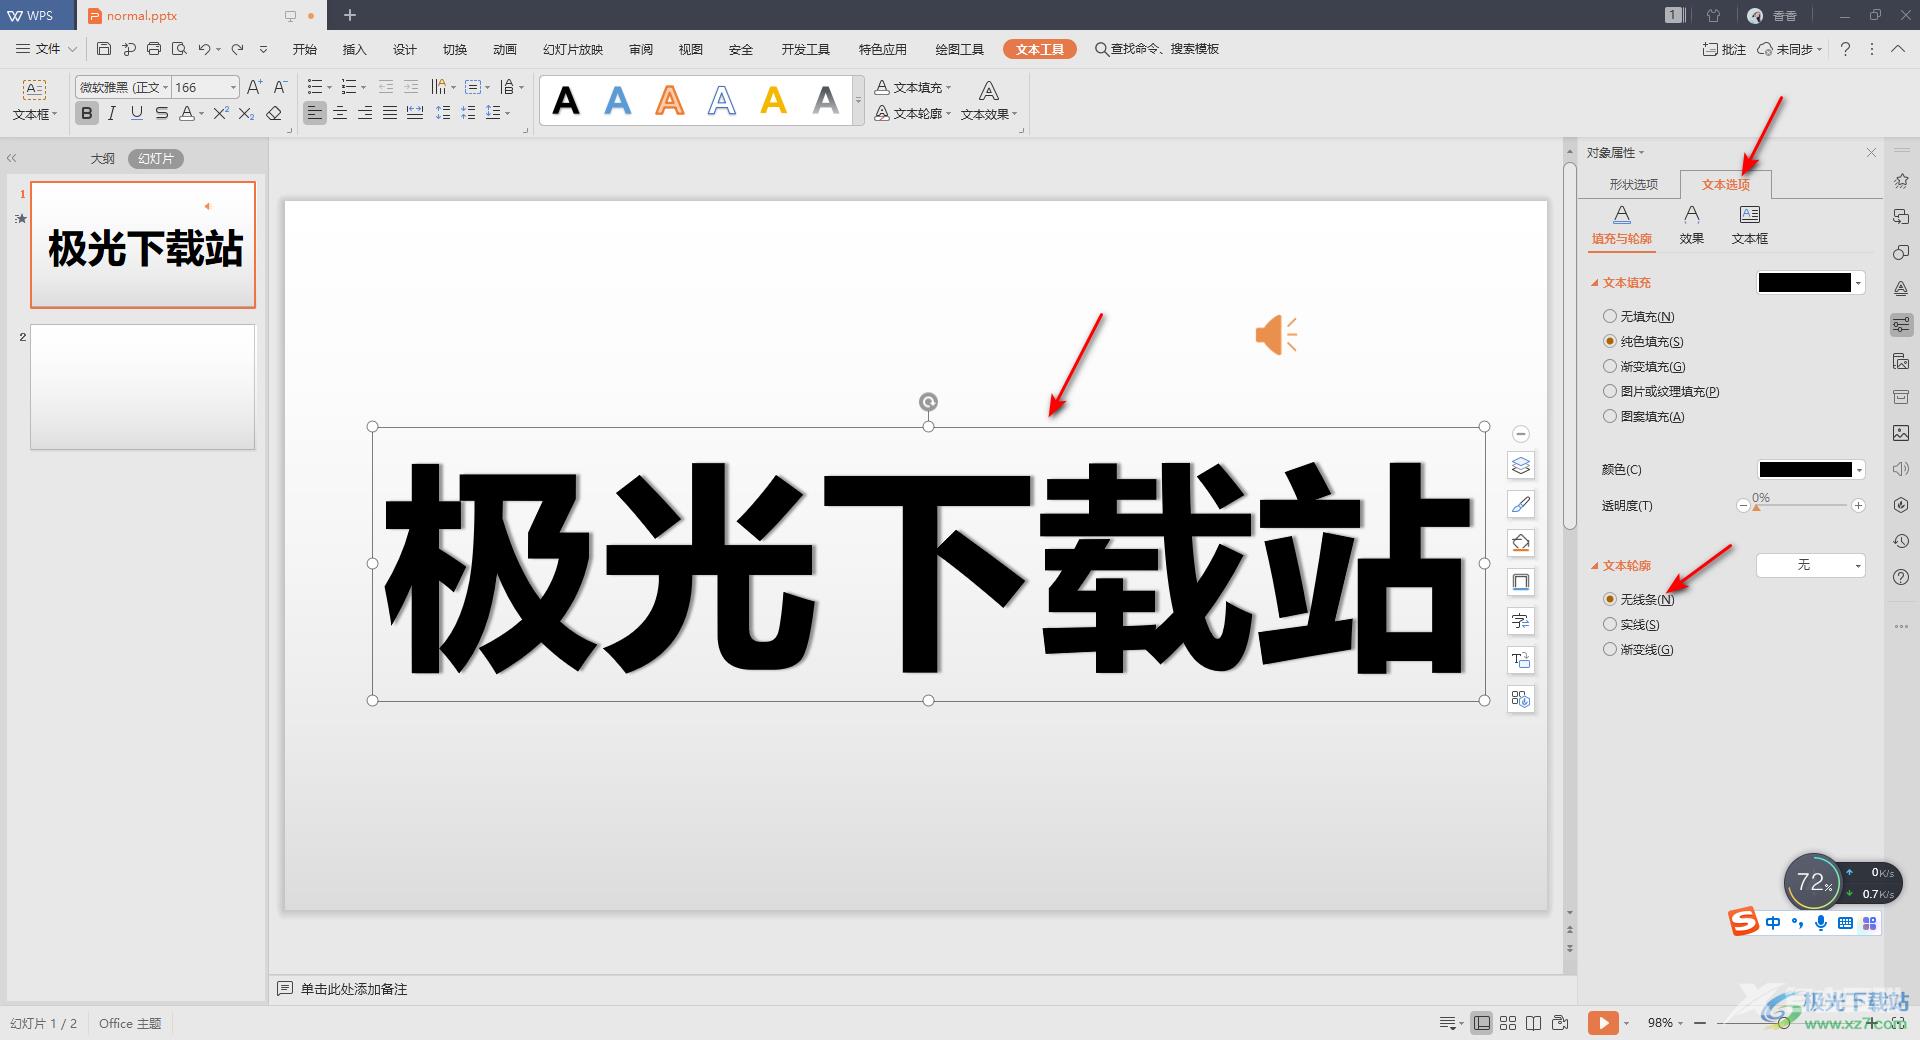Justify the text alignment in the ribbon
The image size is (1920, 1040).
tap(390, 113)
